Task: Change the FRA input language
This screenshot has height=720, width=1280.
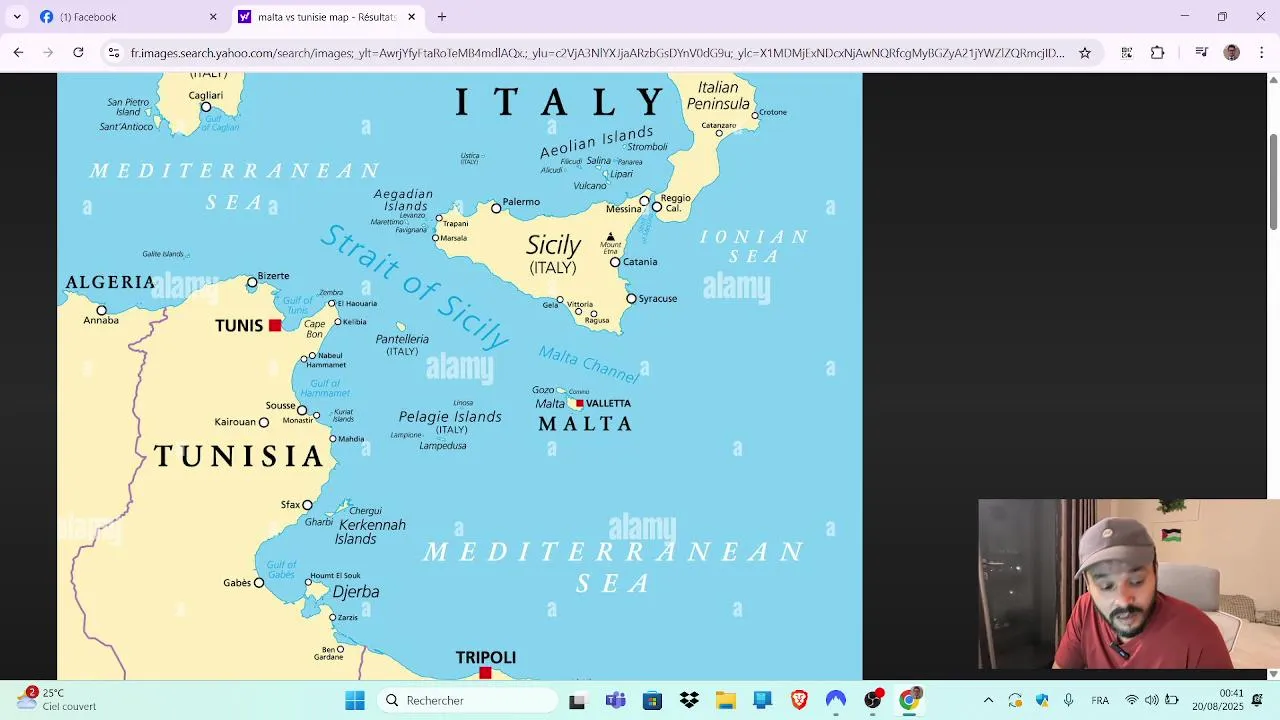Action: click(1100, 700)
